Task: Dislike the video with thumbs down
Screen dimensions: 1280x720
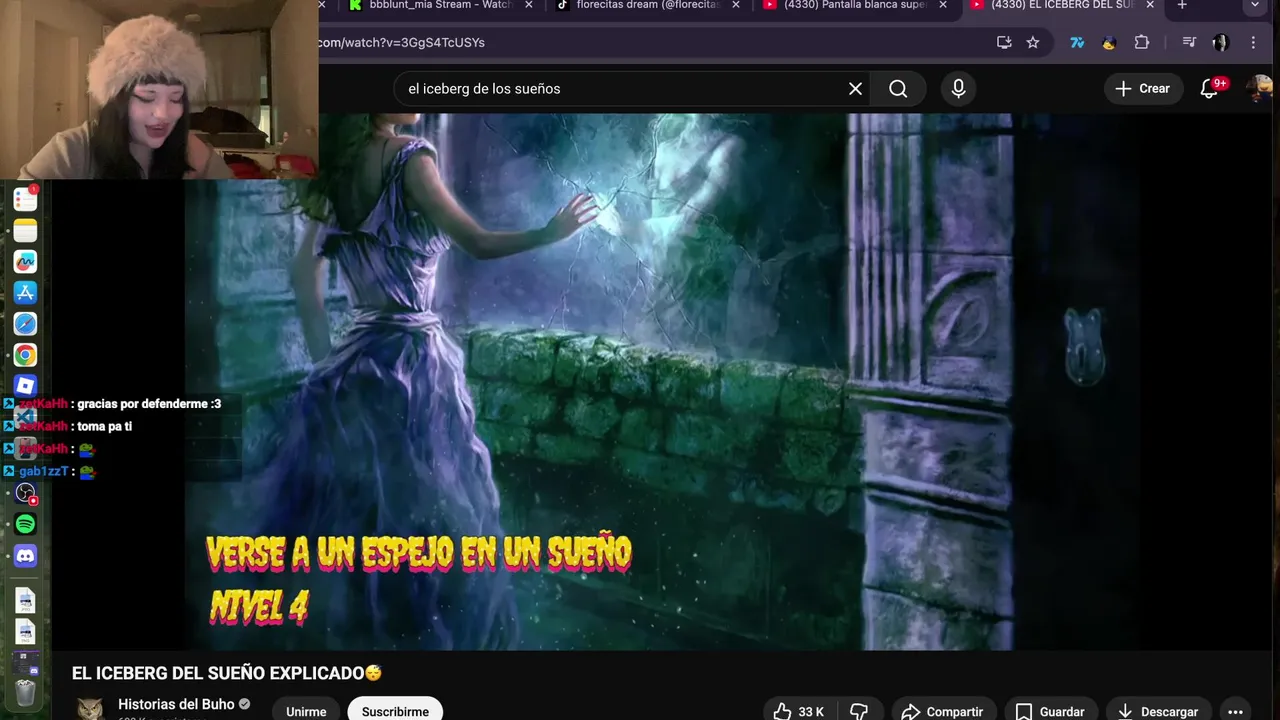Action: [x=858, y=711]
